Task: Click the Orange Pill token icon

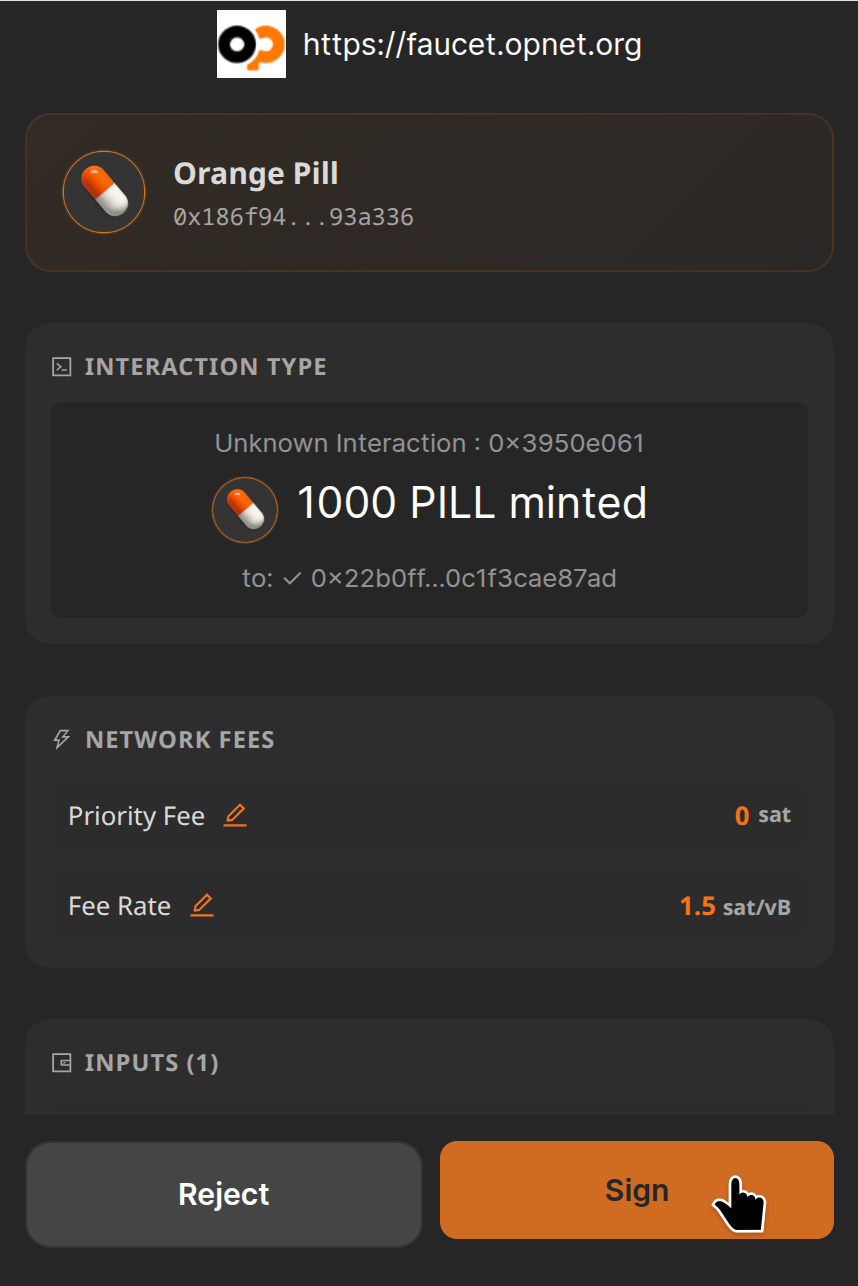Action: [x=104, y=192]
